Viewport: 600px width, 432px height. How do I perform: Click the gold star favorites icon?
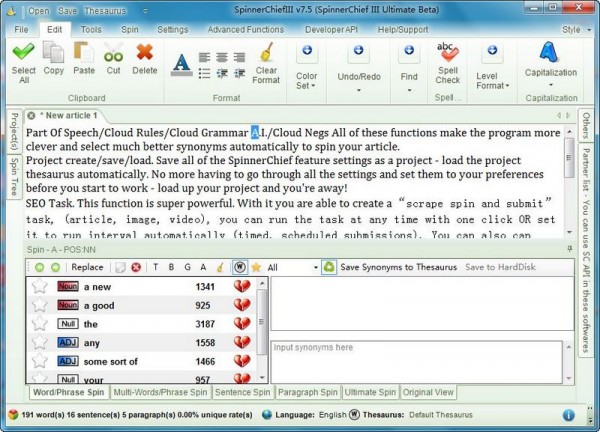pyautogui.click(x=256, y=267)
